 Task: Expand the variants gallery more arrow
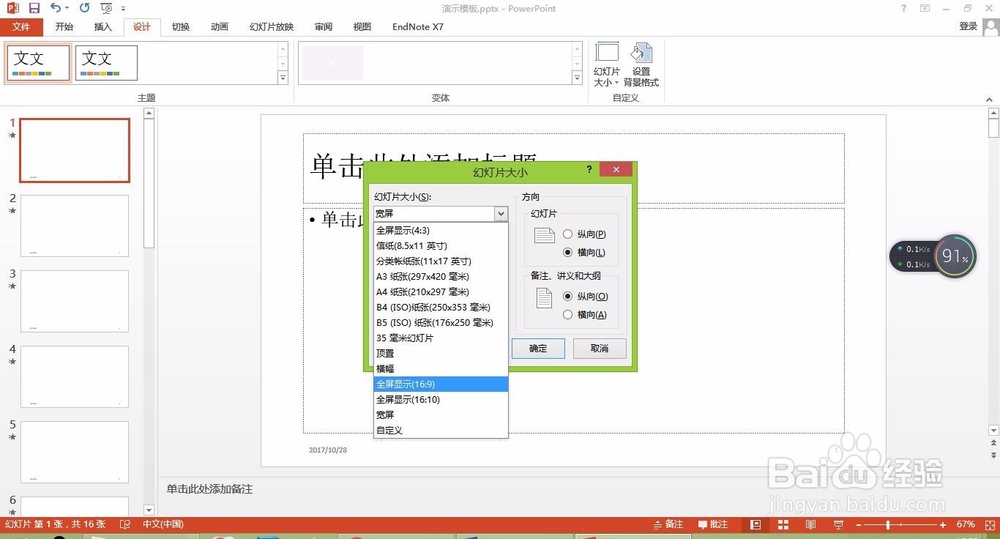coord(577,77)
